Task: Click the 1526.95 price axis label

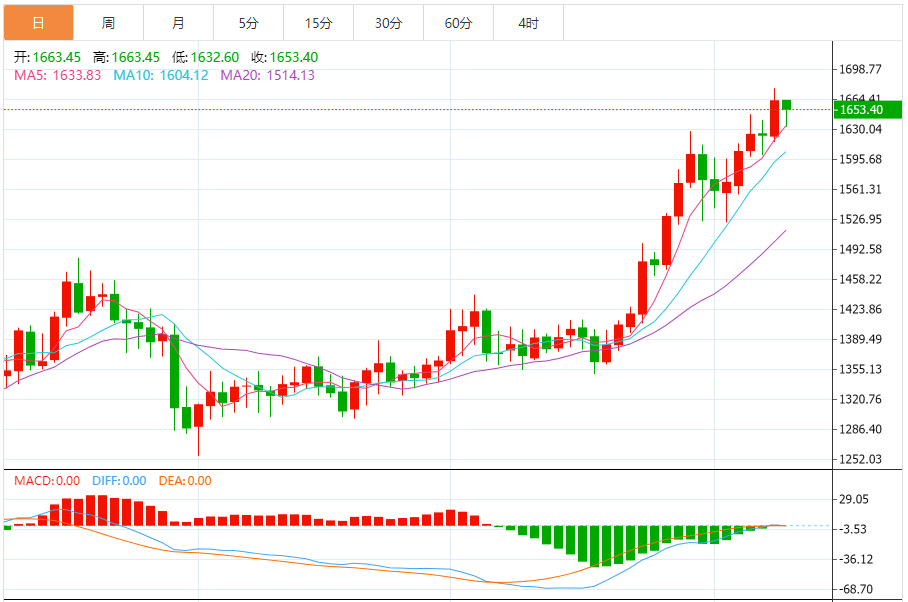Action: (861, 219)
